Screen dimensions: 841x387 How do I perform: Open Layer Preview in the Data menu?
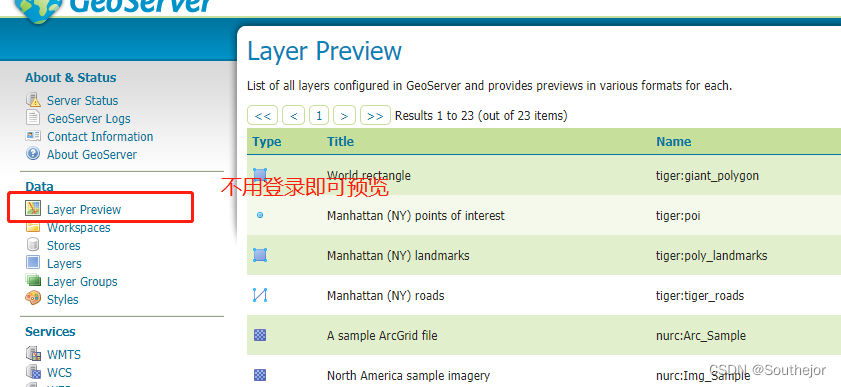tap(84, 209)
